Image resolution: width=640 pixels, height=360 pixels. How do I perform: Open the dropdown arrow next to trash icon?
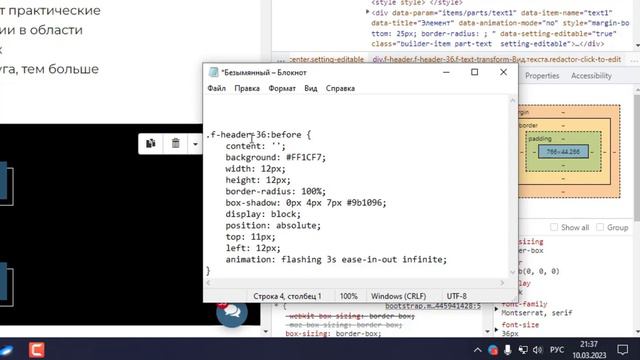(195, 144)
